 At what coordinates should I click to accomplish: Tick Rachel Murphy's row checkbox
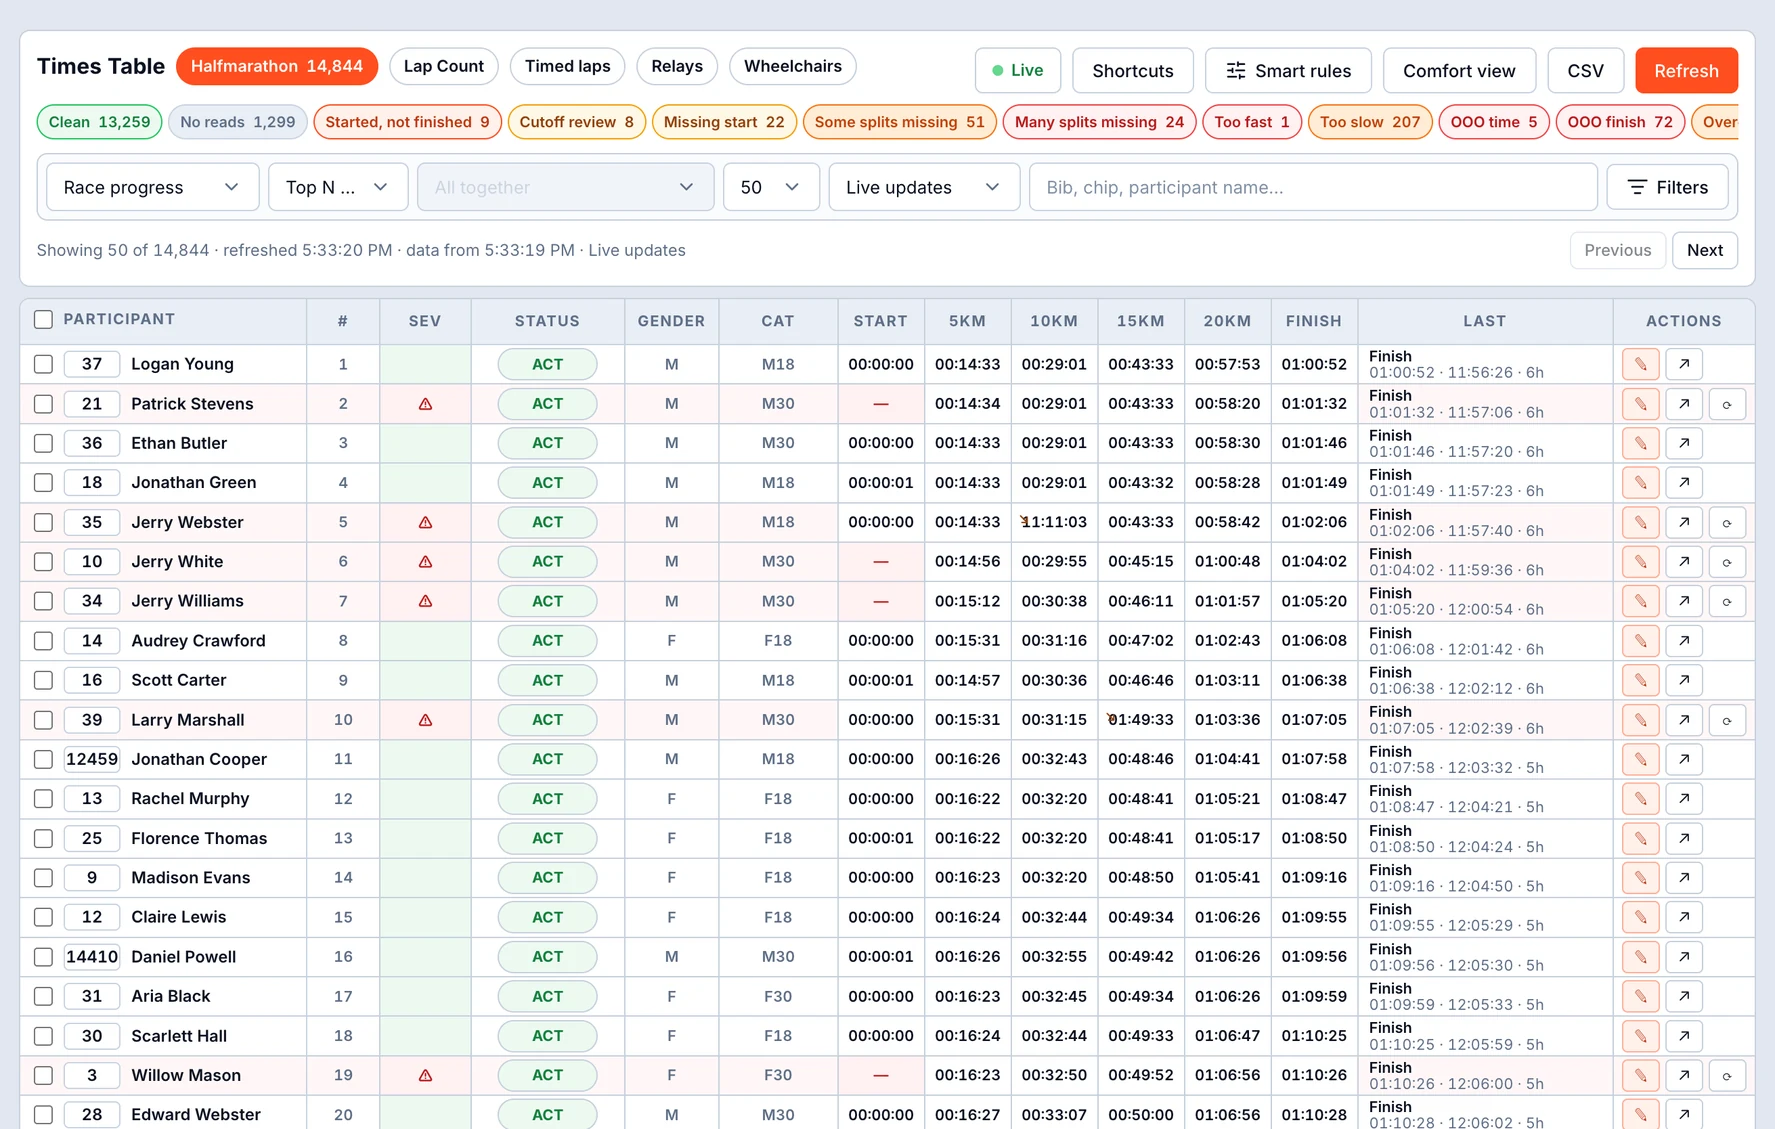tap(43, 799)
